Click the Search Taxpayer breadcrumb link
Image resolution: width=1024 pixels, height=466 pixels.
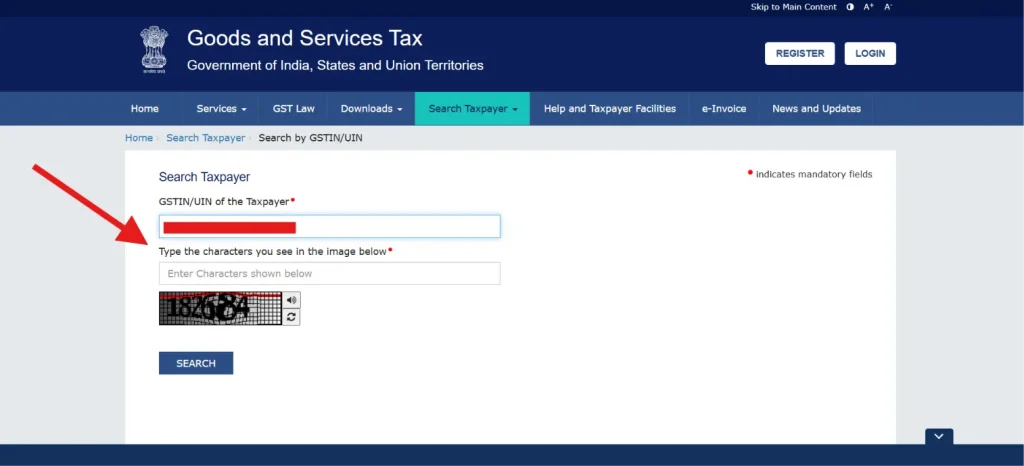click(206, 138)
